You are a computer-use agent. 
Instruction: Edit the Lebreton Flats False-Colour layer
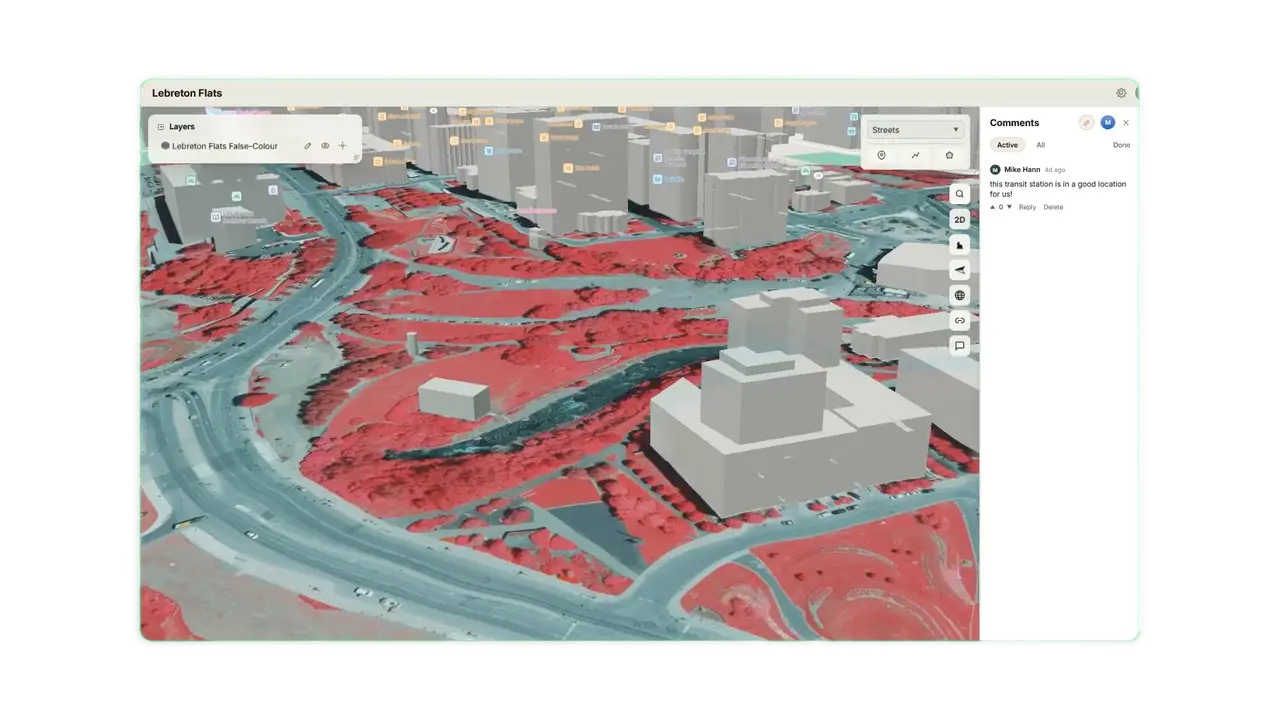(307, 146)
